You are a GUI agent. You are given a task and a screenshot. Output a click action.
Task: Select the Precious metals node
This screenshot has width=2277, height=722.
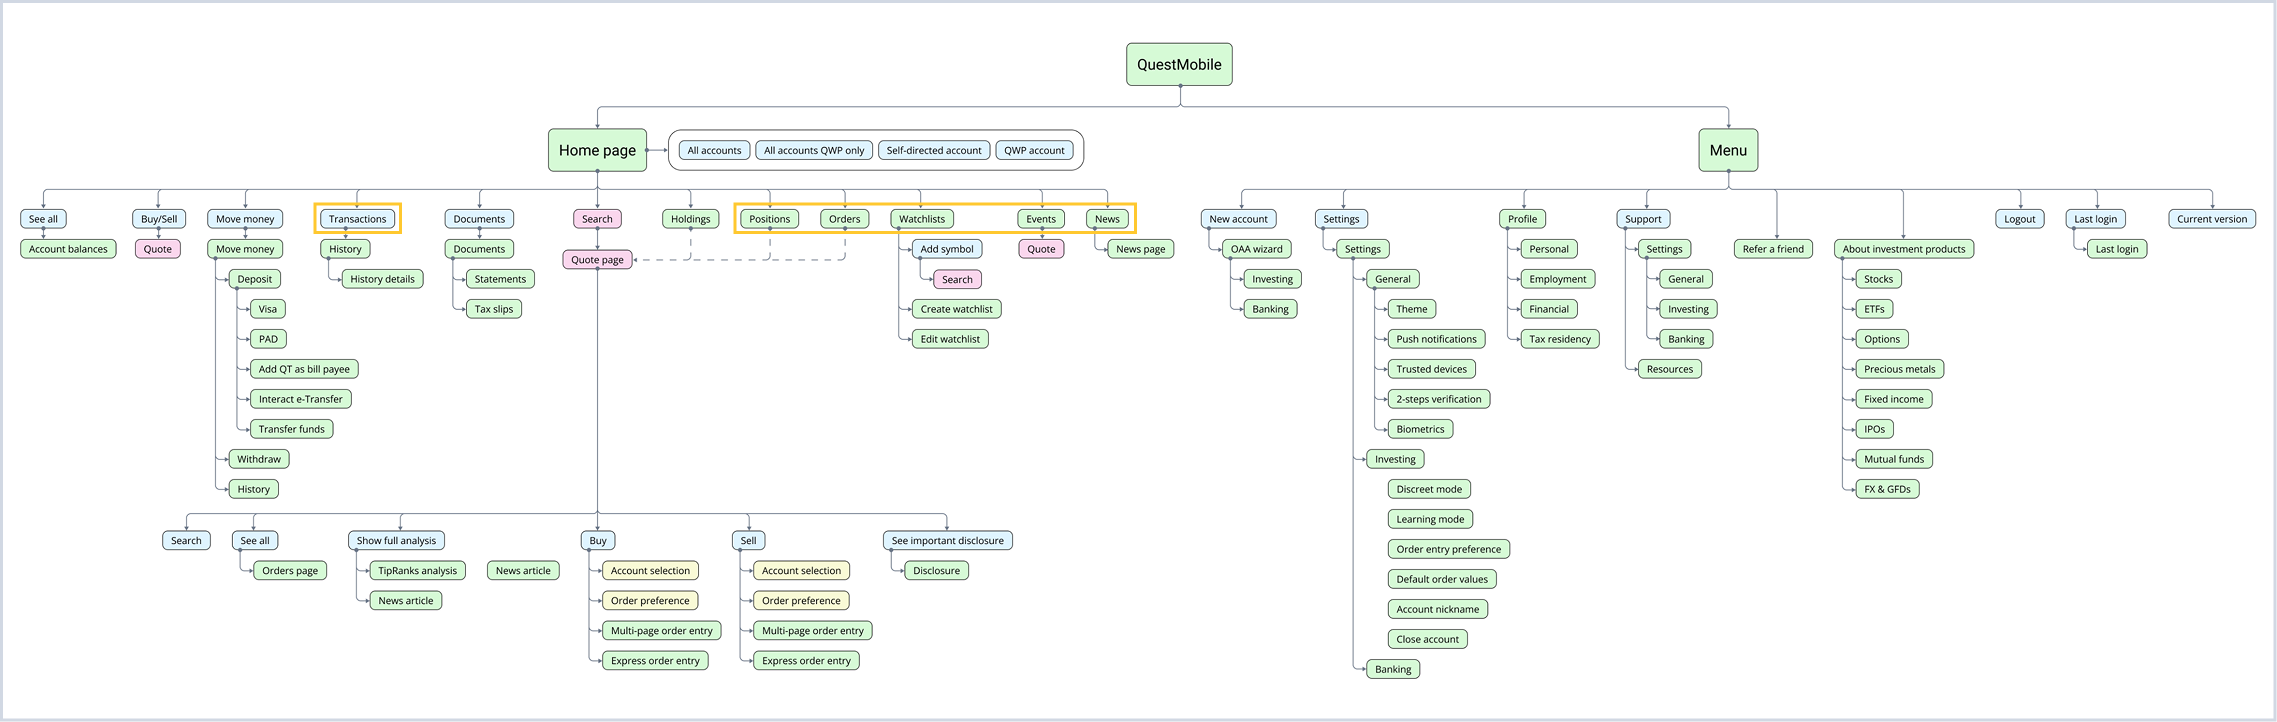(x=1899, y=369)
